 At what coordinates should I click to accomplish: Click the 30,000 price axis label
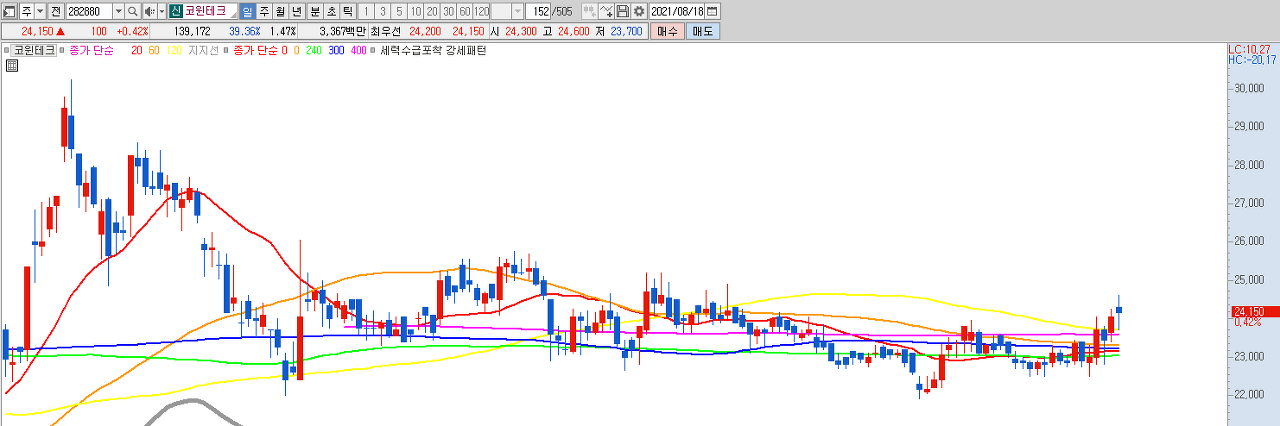(x=1250, y=88)
